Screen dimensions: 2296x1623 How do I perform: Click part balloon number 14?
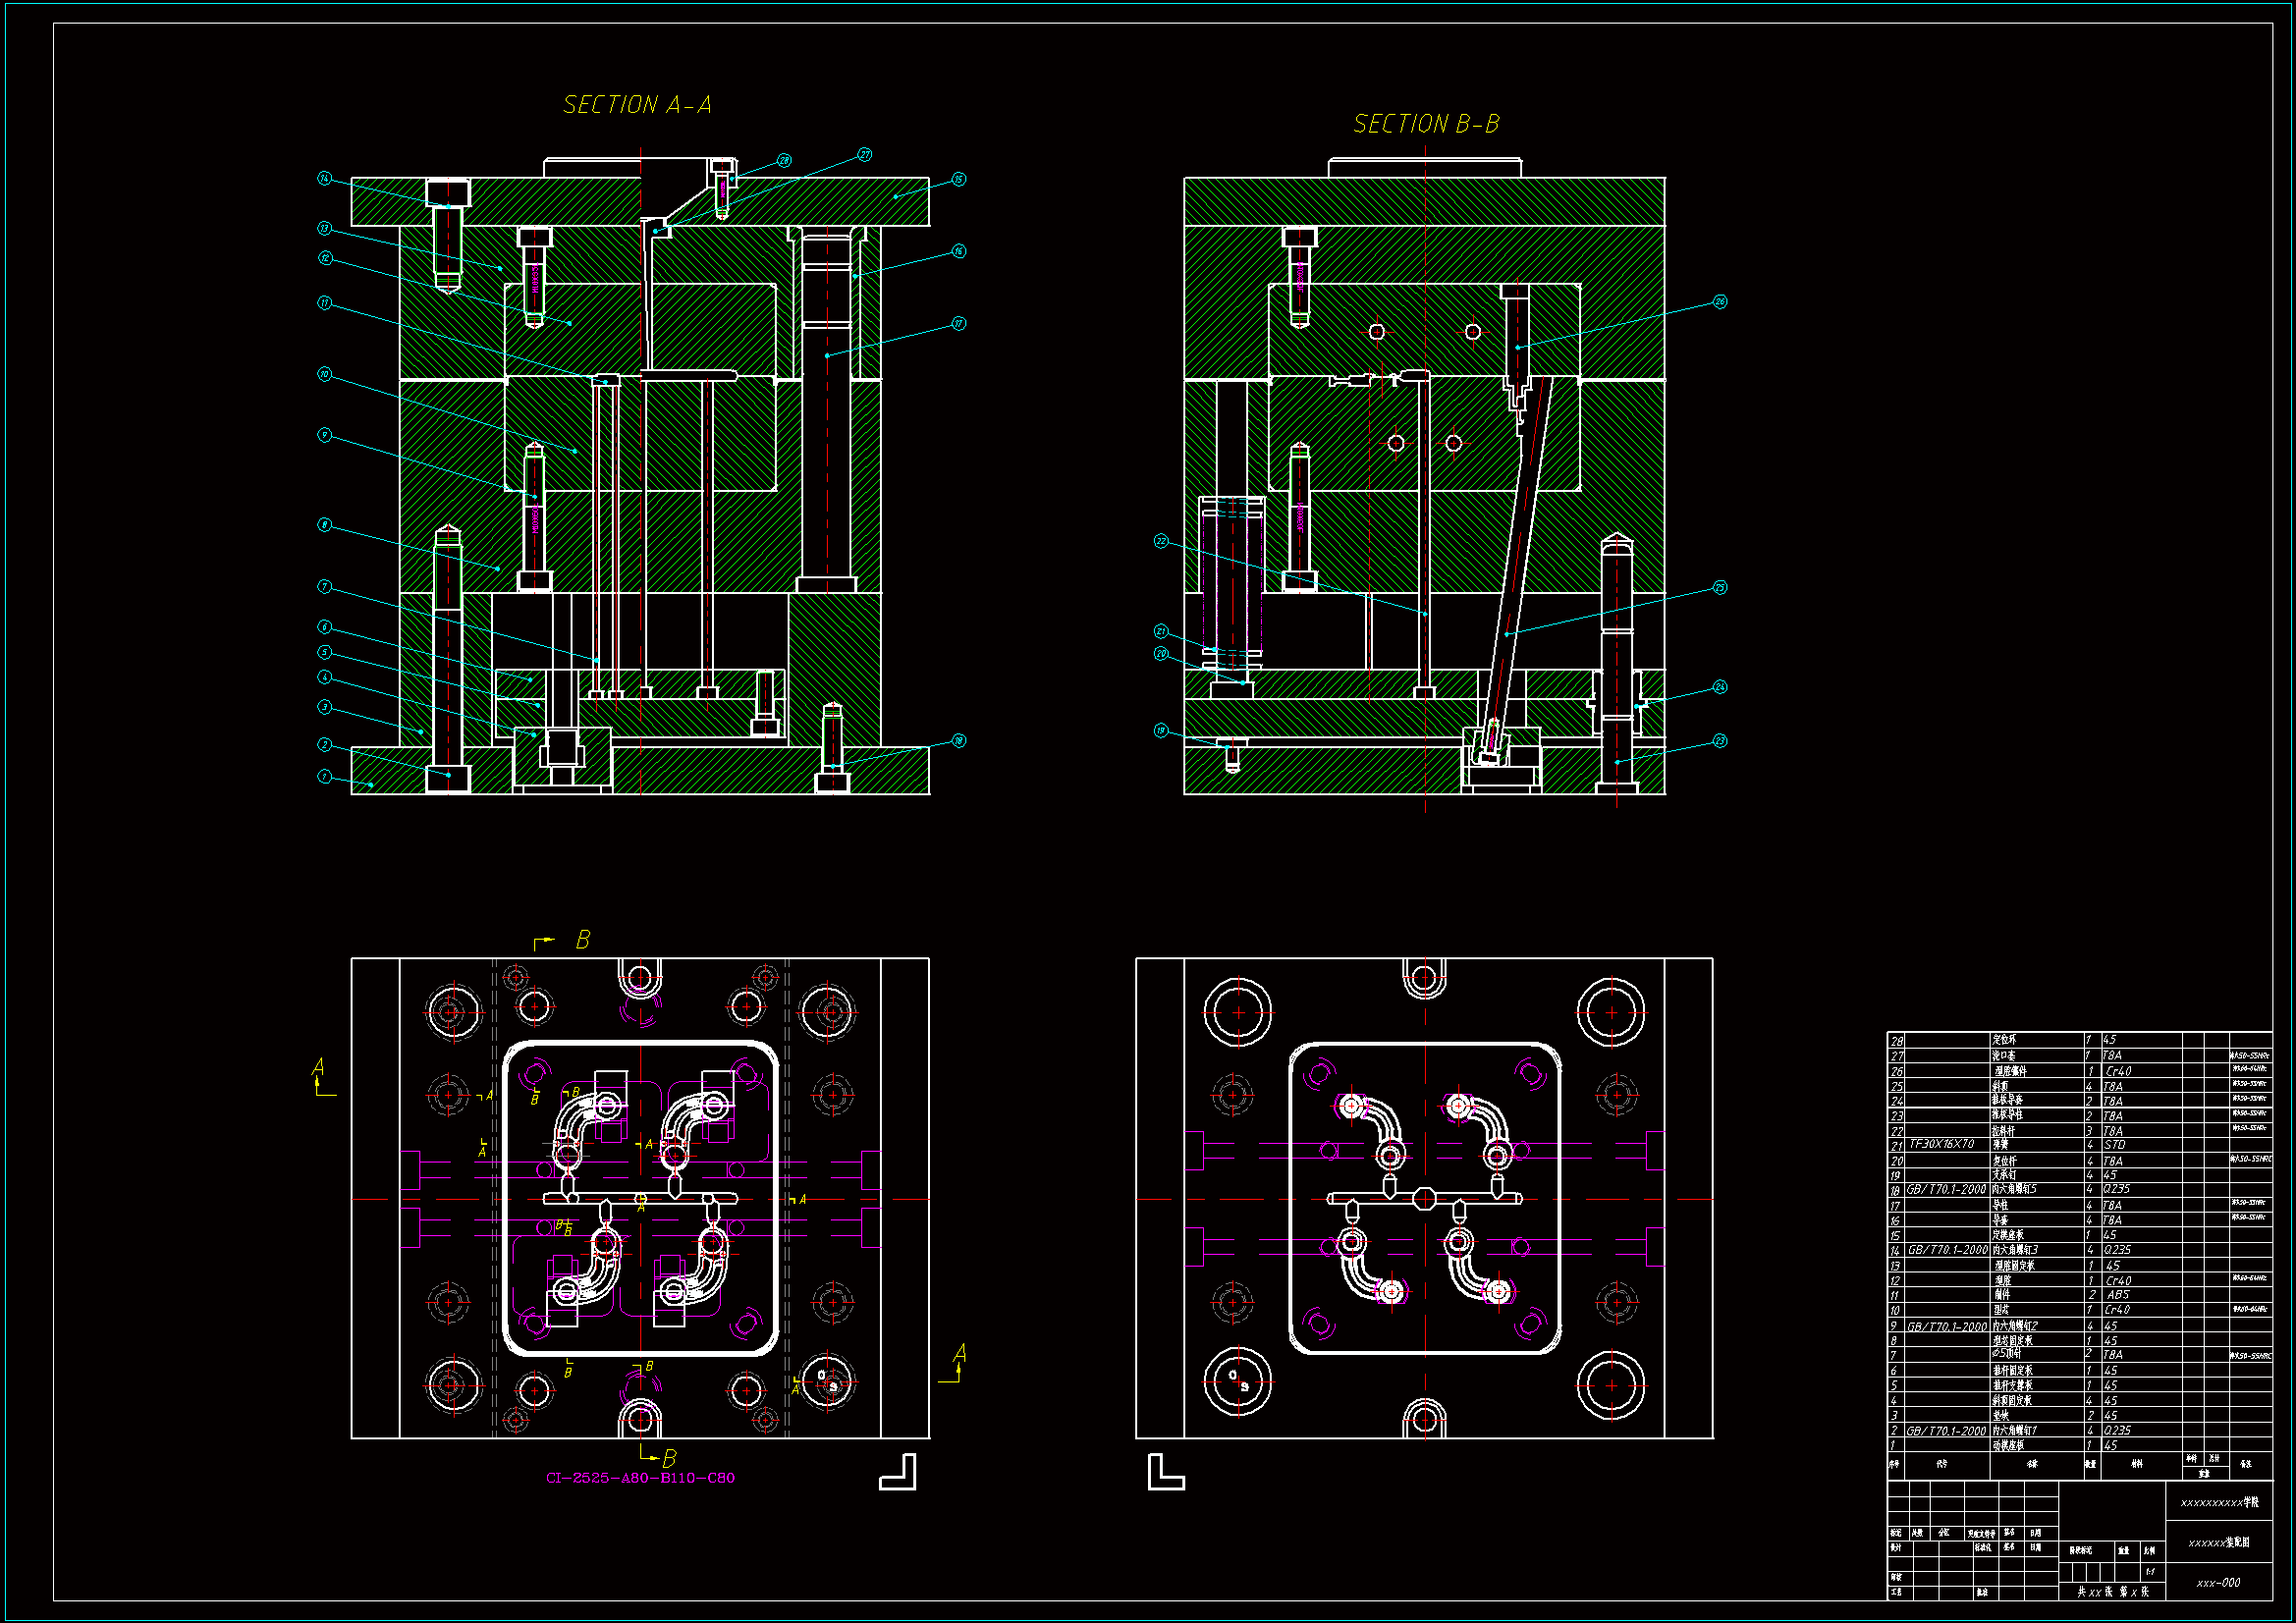tap(324, 178)
